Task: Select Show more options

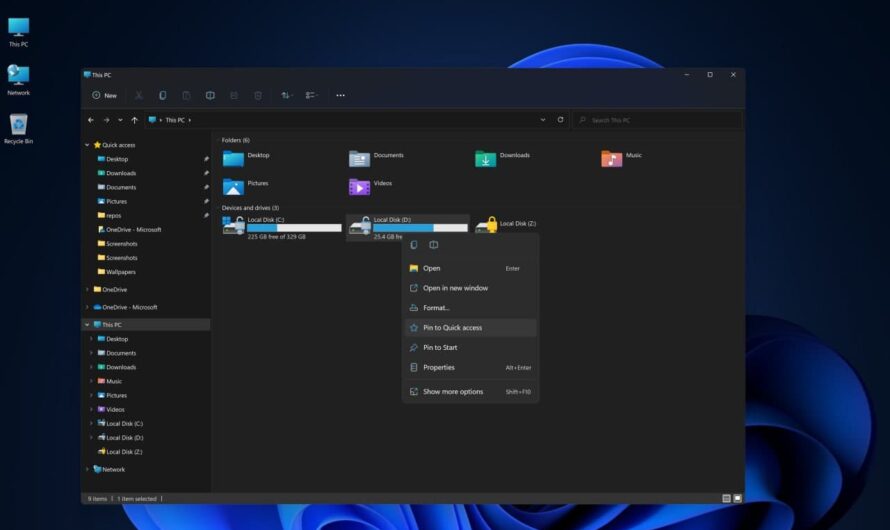Action: pos(471,392)
